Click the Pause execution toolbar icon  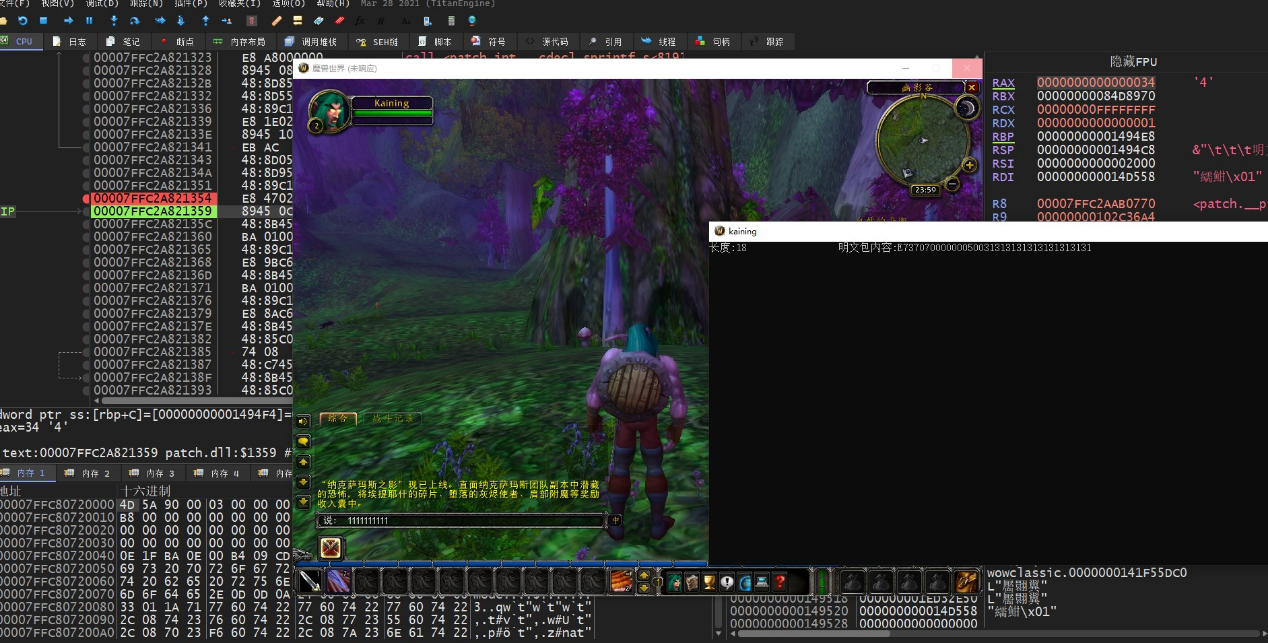(x=89, y=20)
